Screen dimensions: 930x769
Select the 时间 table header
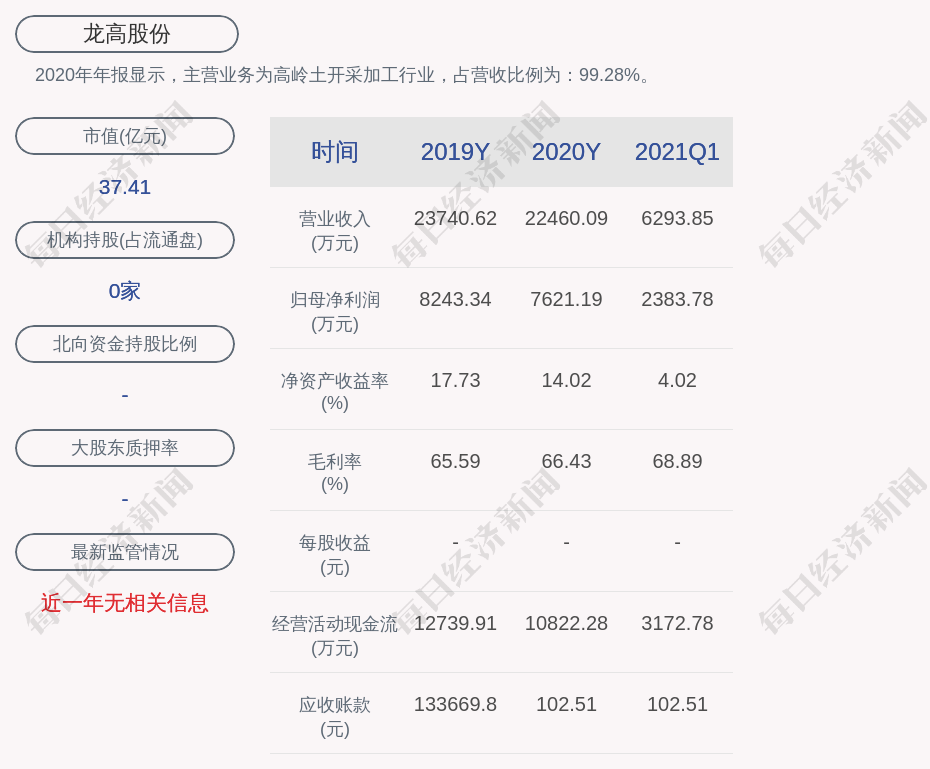coord(335,152)
